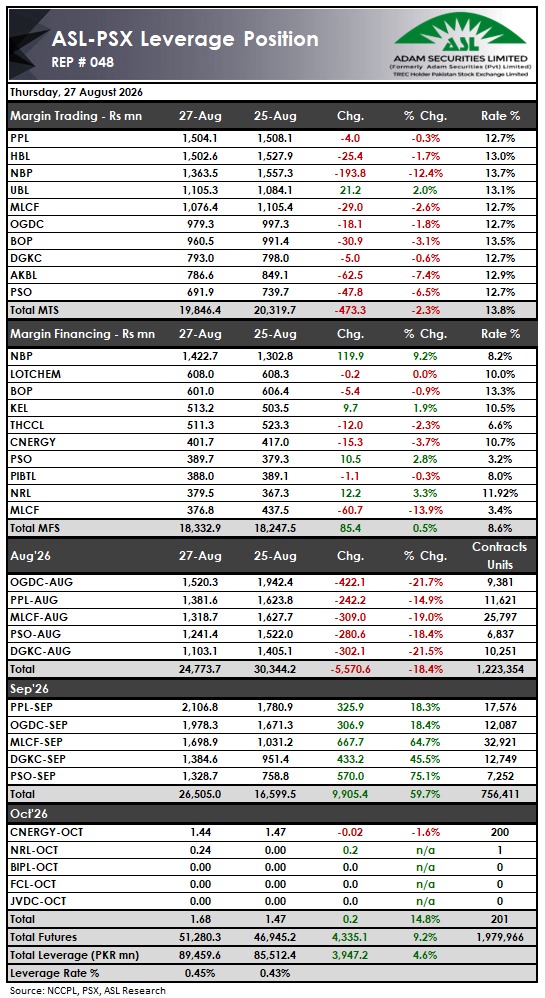Click the Thursday, 27 August 2026 date line
Image resolution: width=545 pixels, height=998 pixels.
click(x=76, y=92)
